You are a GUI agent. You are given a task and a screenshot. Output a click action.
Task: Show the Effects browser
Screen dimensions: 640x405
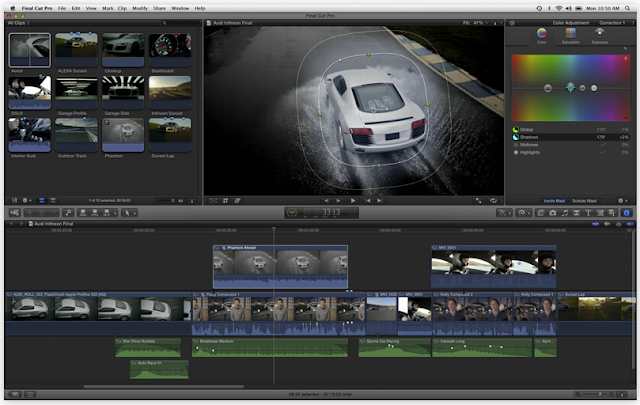541,213
